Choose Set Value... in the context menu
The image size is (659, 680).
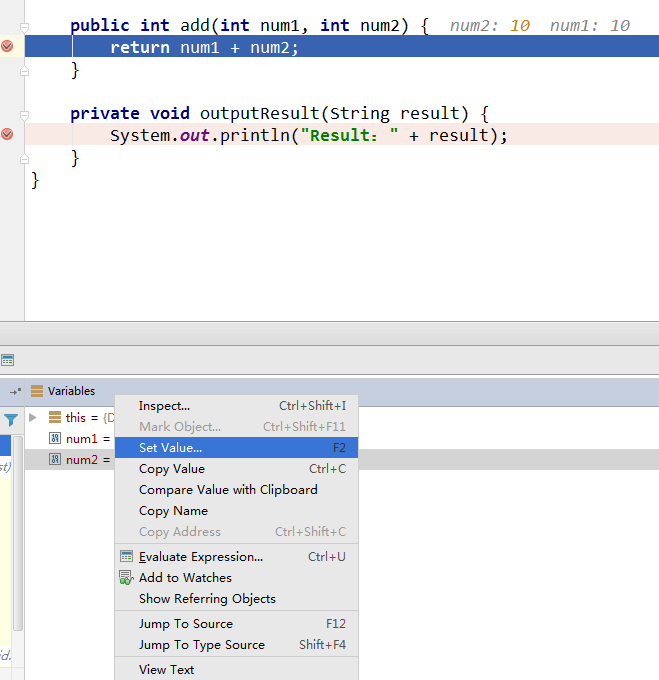[x=236, y=448]
